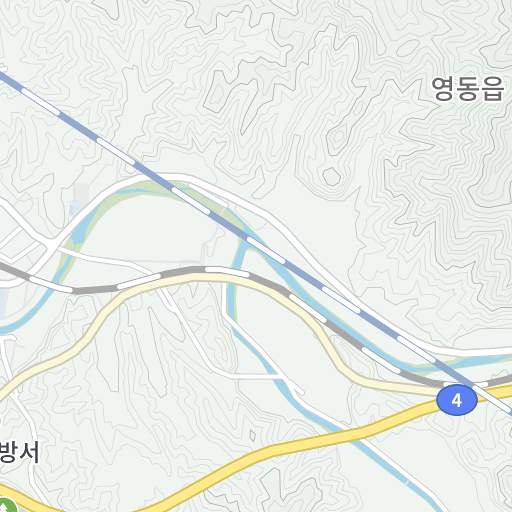The image size is (512, 512).
Task: Click the pale blue water area at left edge
Action: point(3,303)
